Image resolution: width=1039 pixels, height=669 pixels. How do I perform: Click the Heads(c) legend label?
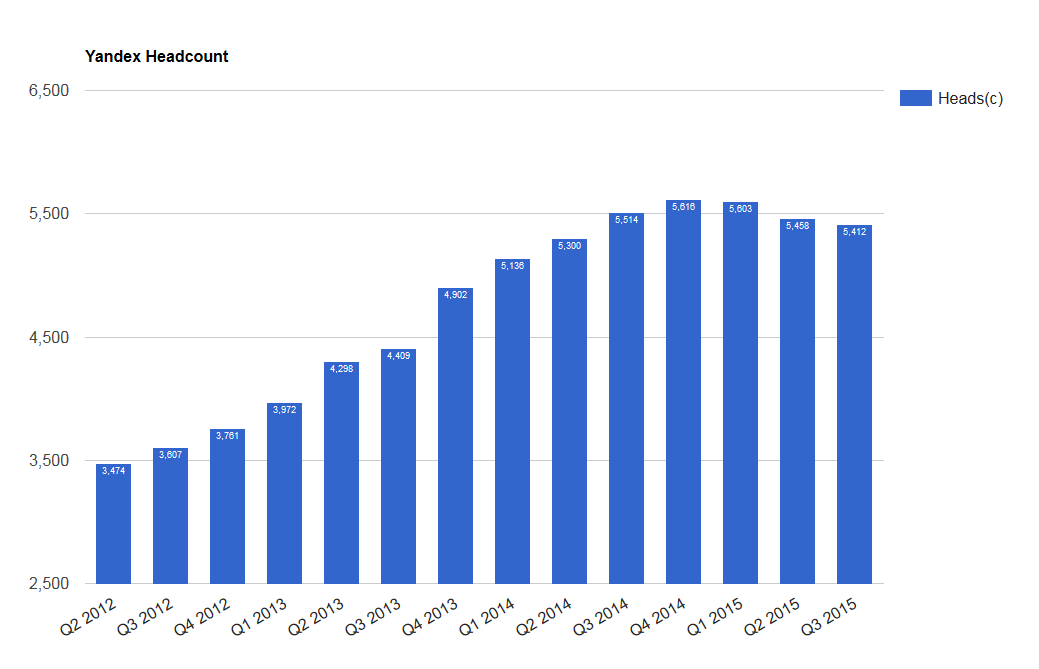click(970, 99)
